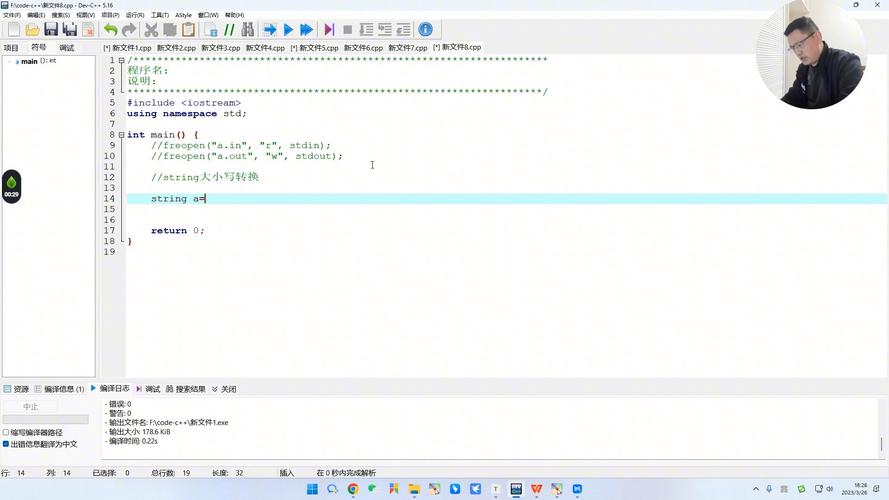The image size is (889, 500).
Task: Open the 运行(R) menu
Action: tap(134, 15)
